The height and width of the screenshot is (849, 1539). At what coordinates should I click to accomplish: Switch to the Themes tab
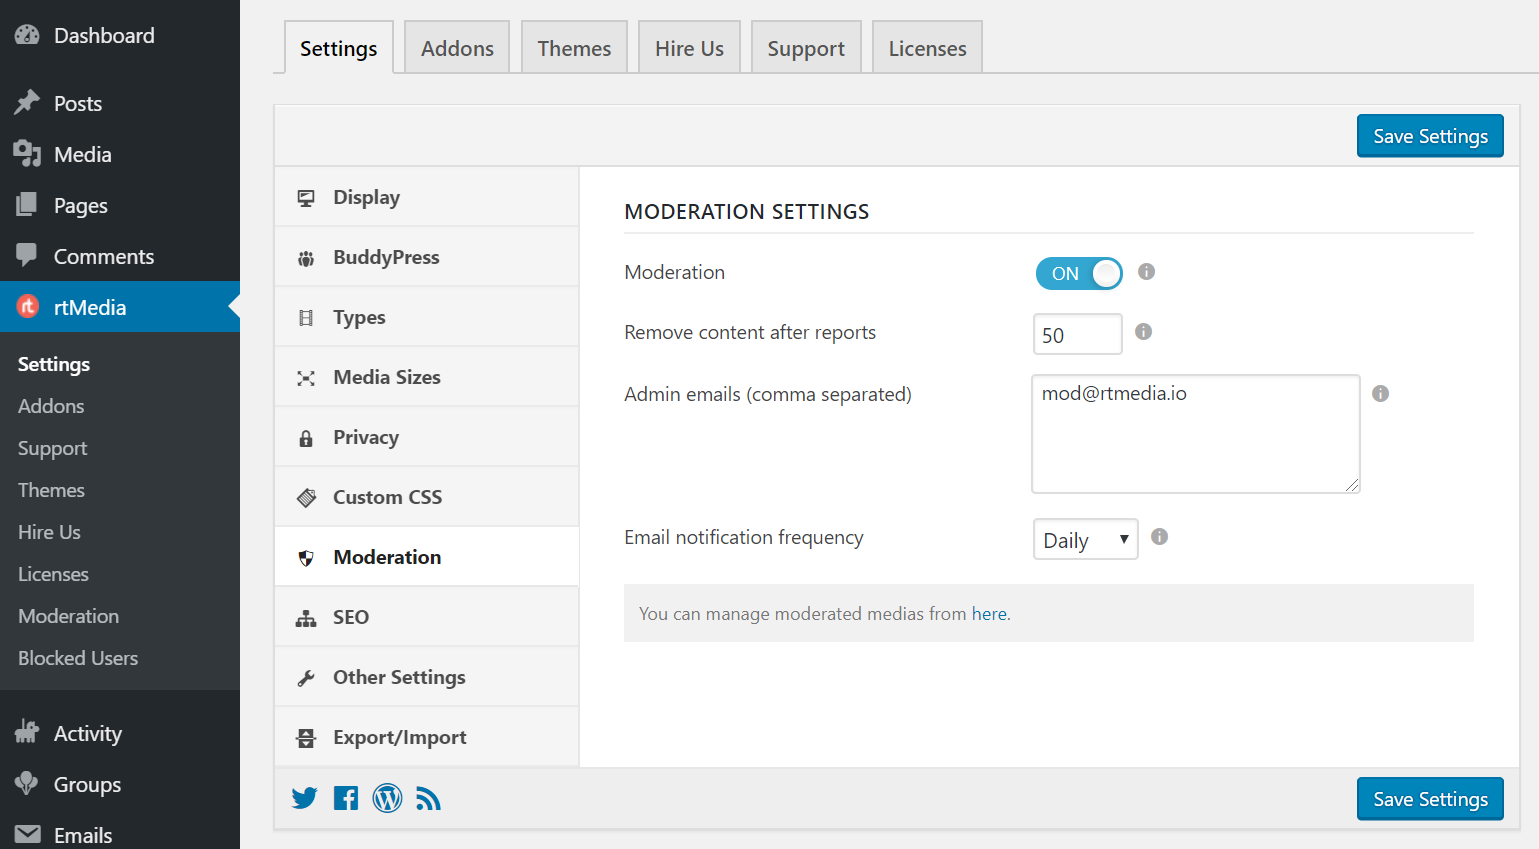tap(574, 47)
